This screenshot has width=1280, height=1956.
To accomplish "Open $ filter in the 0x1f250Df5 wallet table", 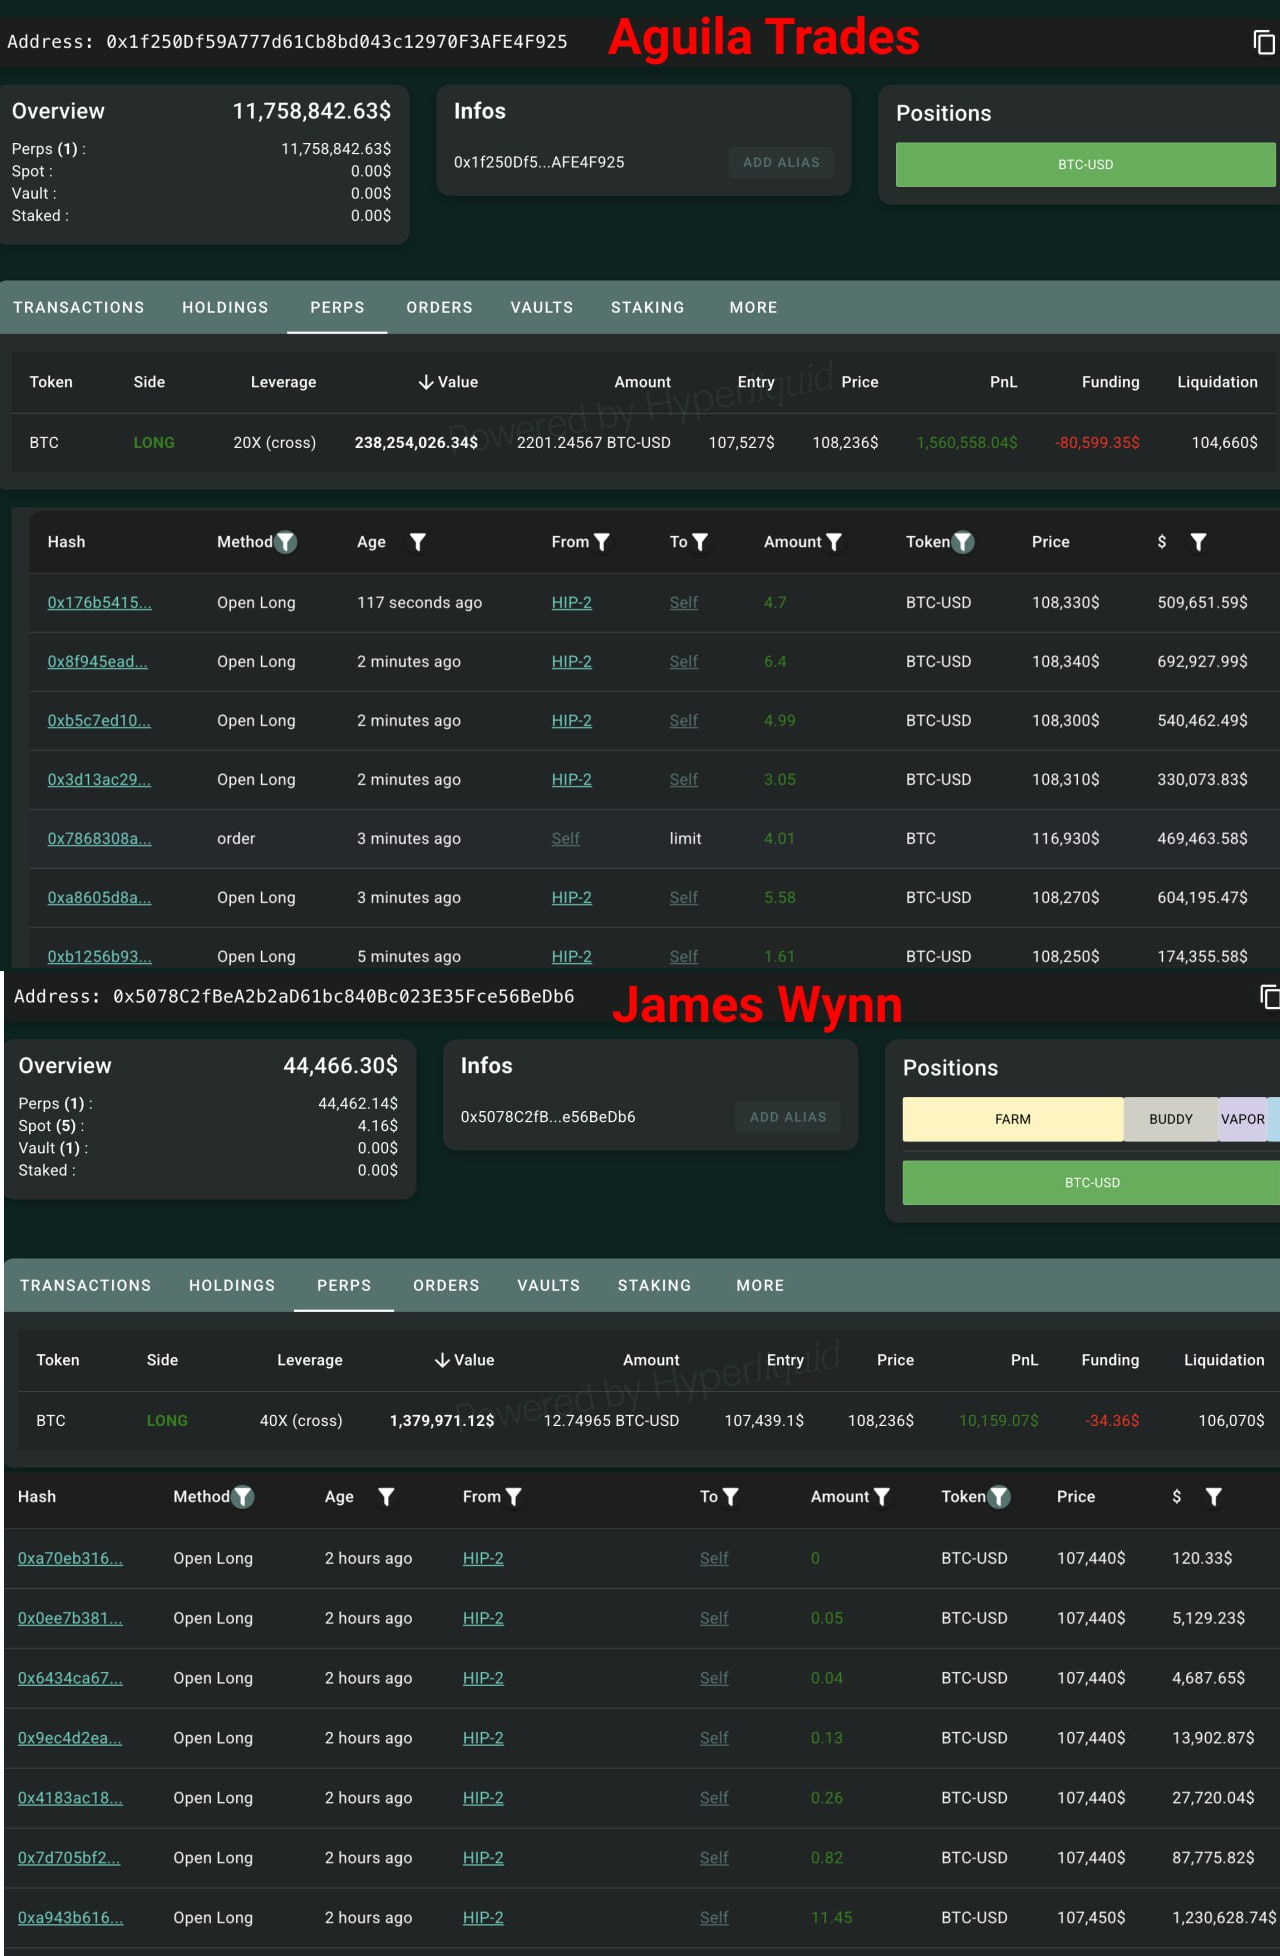I will [1198, 542].
